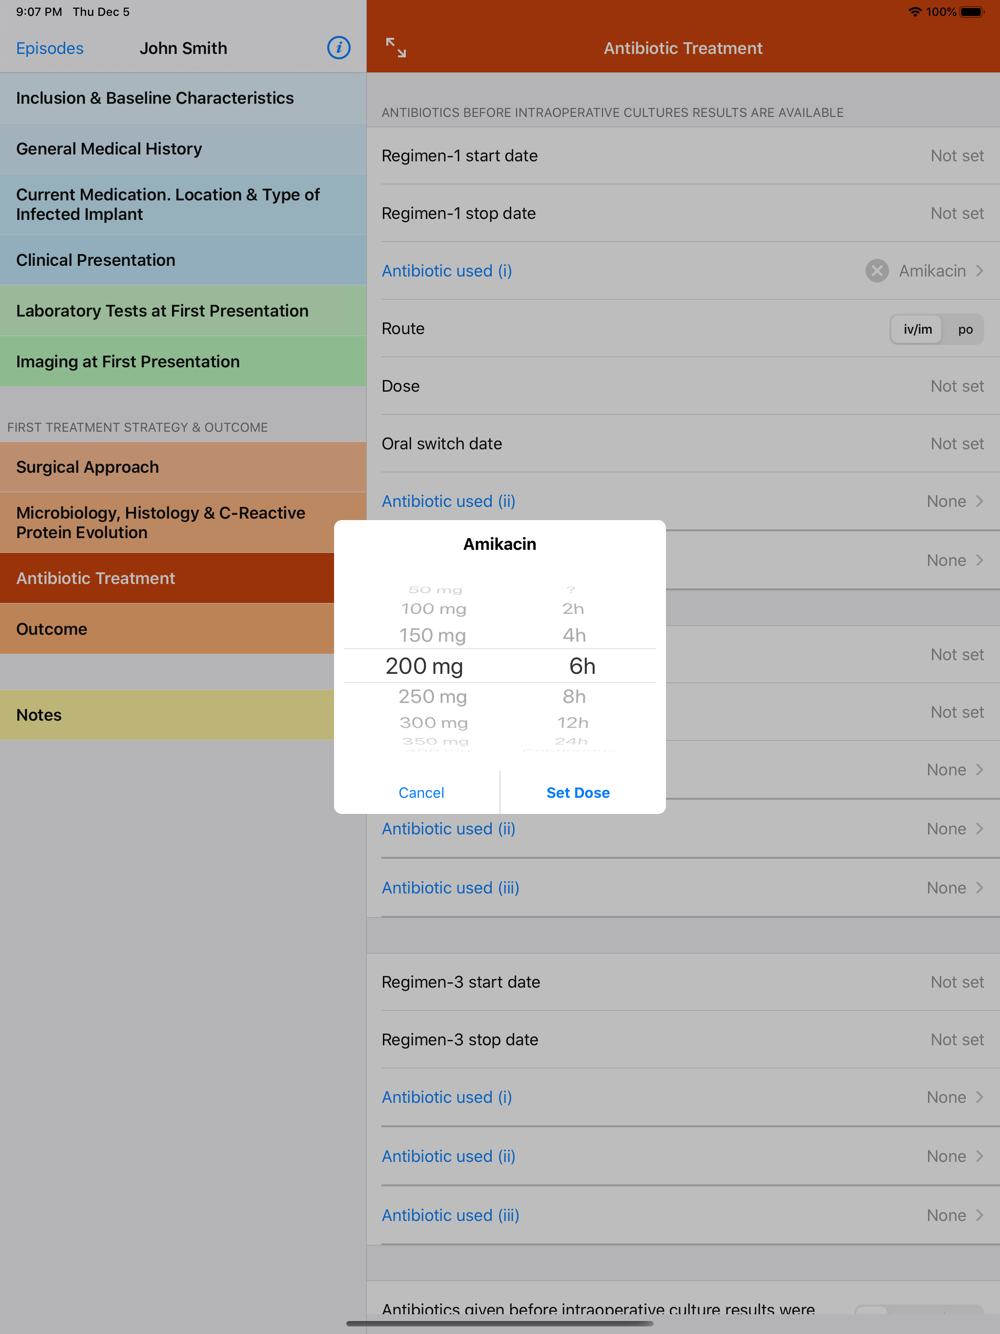1000x1334 pixels.
Task: Pick 4h in interval picker
Action: [574, 635]
